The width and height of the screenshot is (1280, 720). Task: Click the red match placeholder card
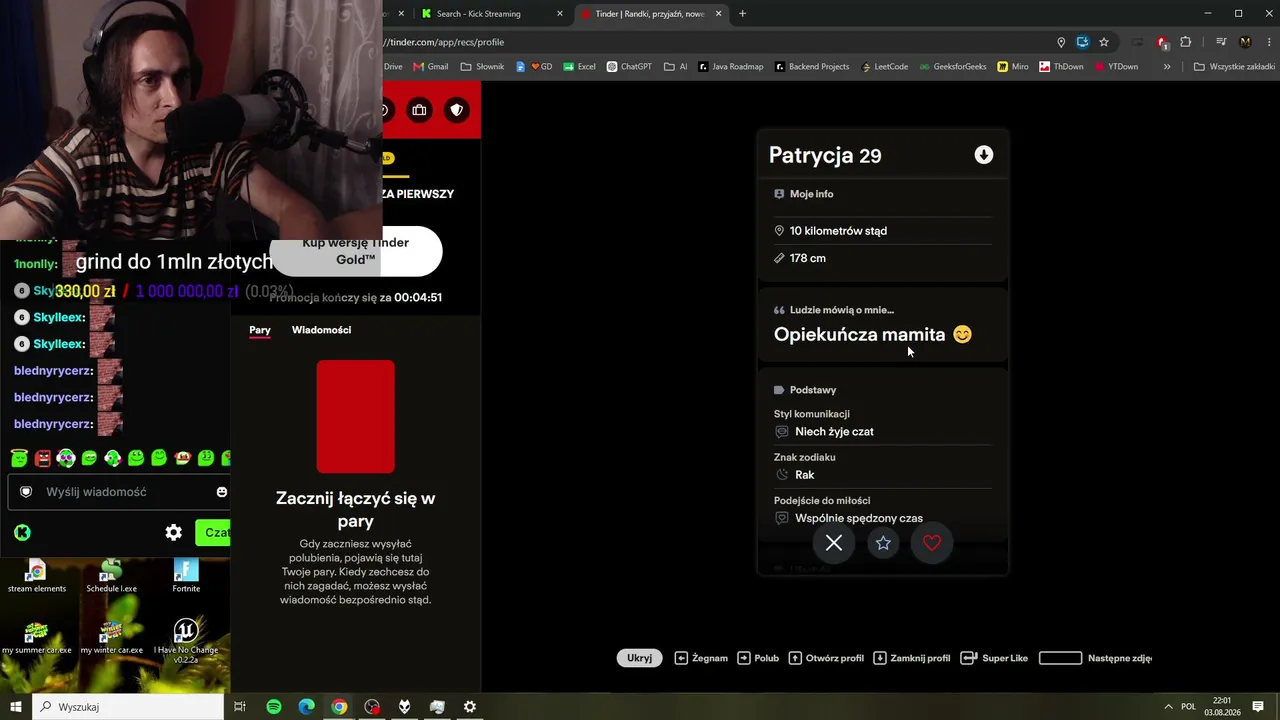pyautogui.click(x=356, y=417)
